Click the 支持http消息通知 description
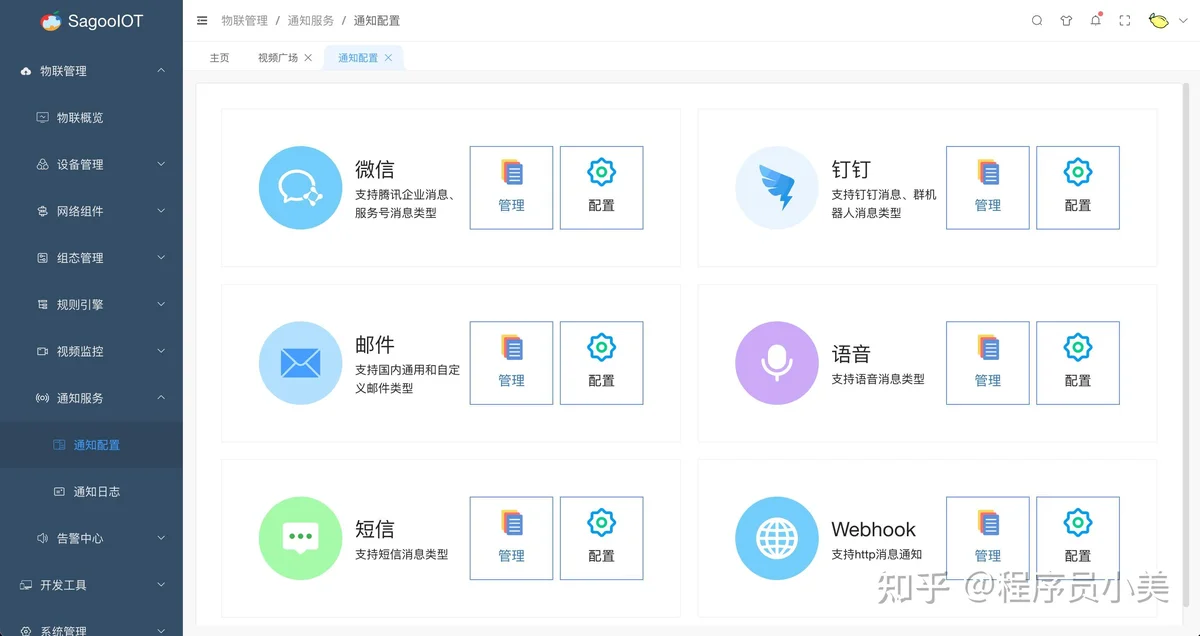Screen dimensions: 1200x636 click(877, 554)
